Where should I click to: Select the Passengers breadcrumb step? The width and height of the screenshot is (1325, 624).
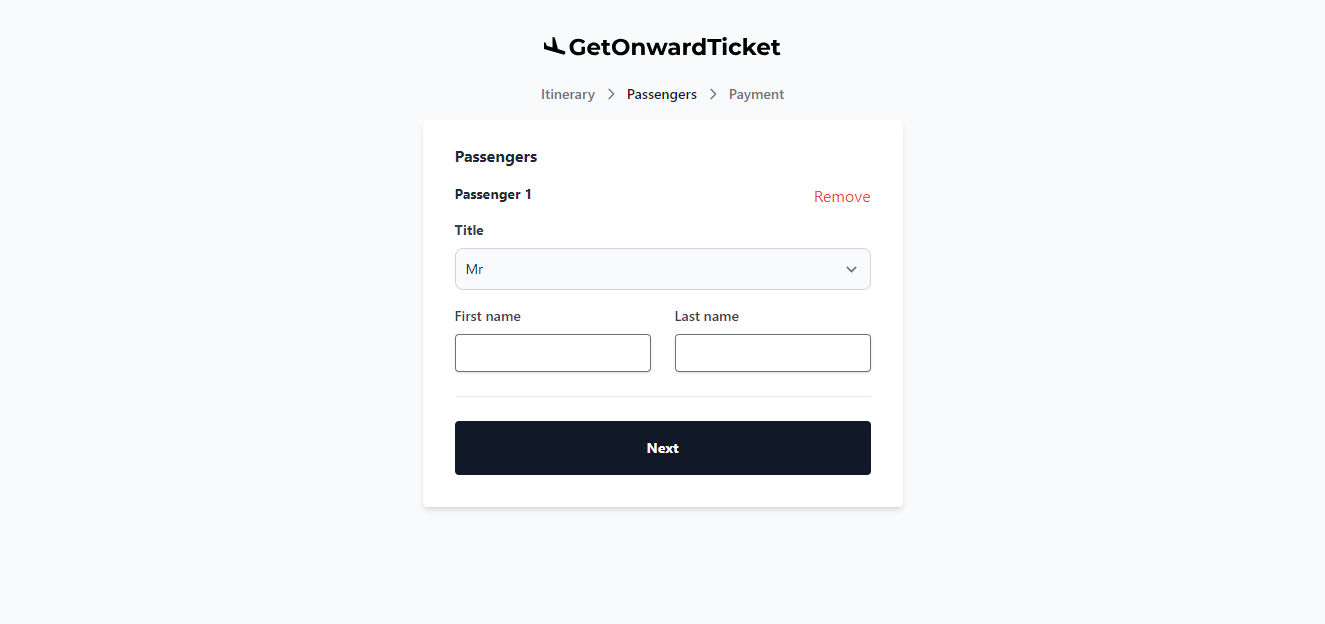click(x=662, y=94)
